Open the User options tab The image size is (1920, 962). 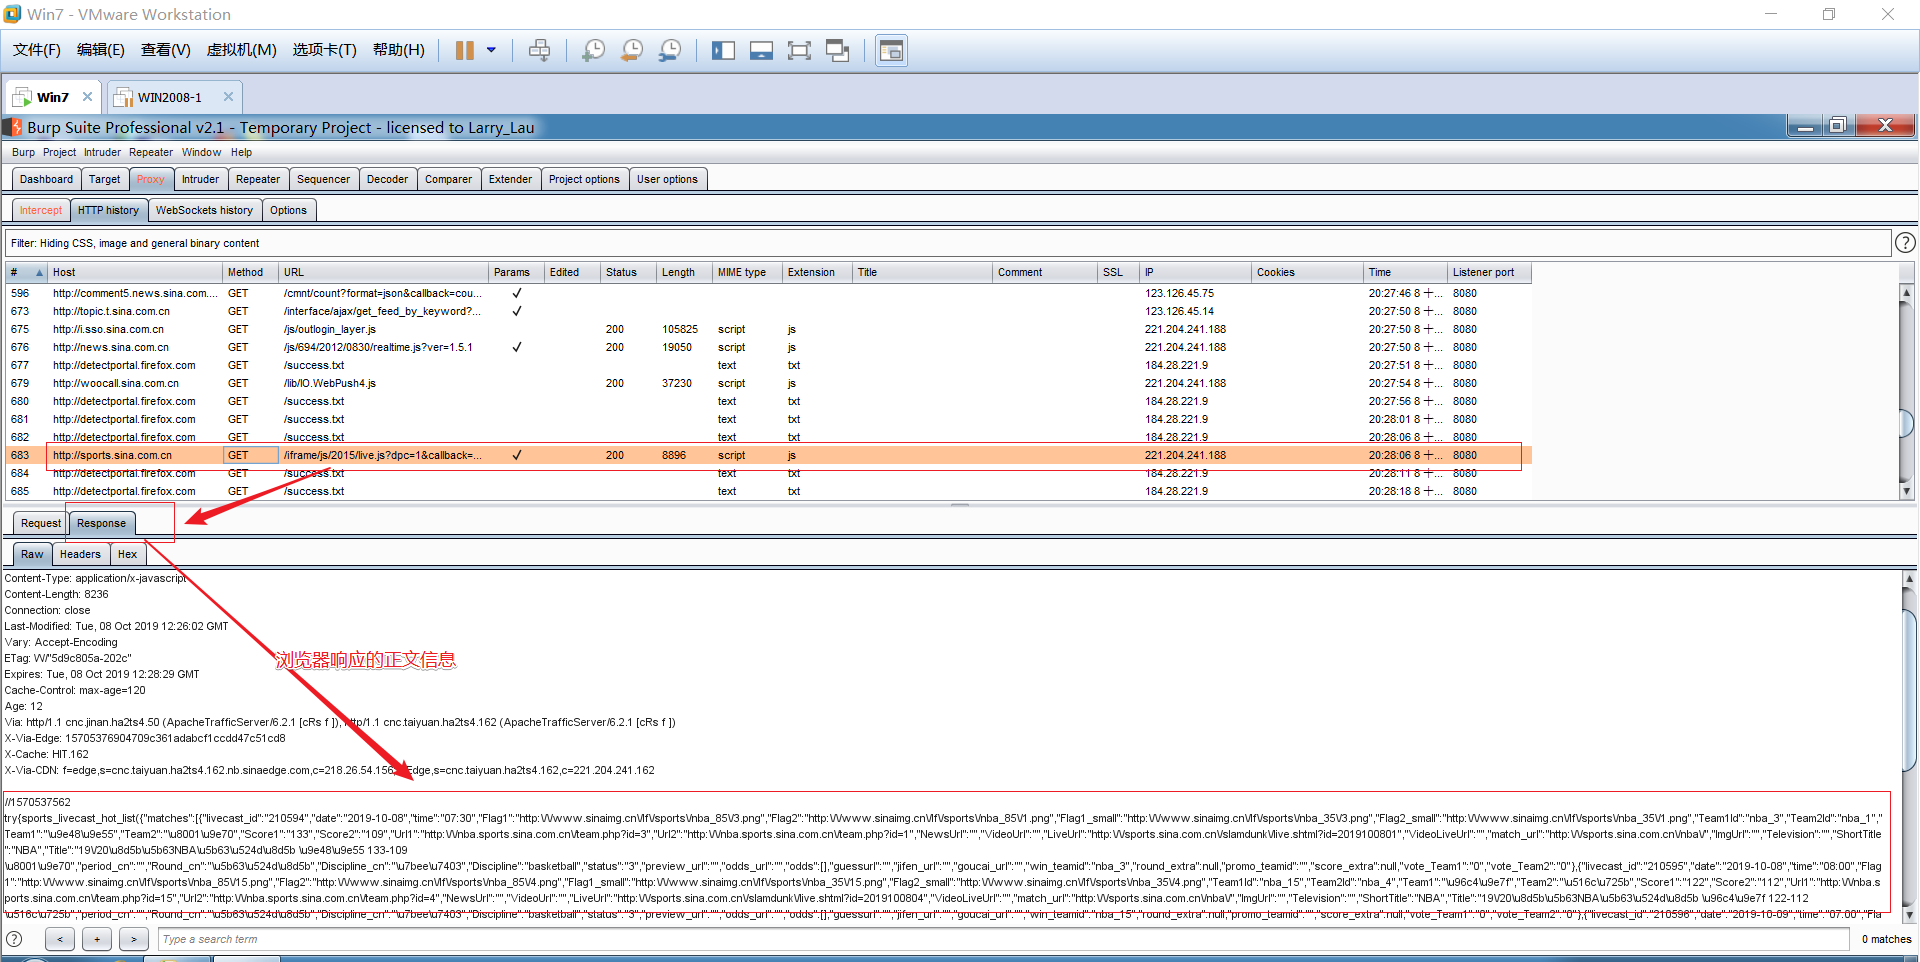point(667,179)
